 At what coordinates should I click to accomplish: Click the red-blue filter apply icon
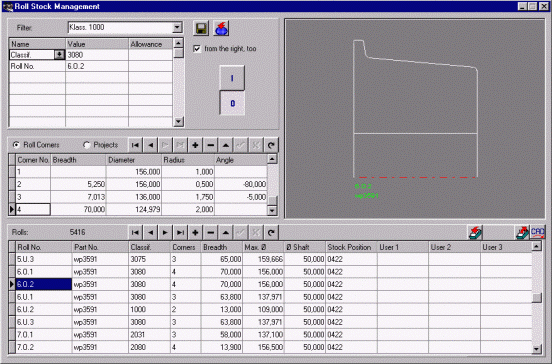pos(221,29)
